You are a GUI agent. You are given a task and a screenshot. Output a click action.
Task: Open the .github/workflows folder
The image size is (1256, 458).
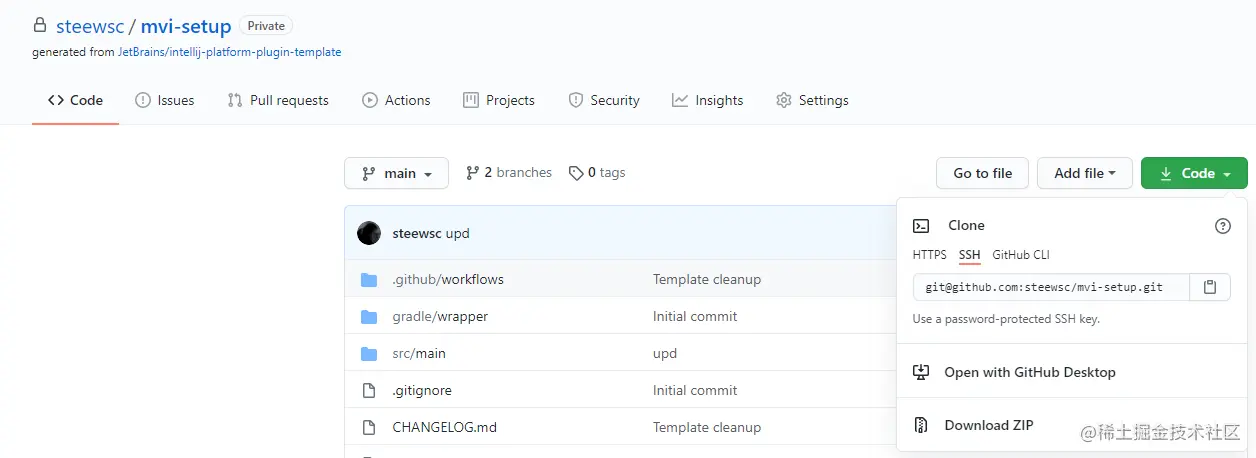click(x=448, y=280)
